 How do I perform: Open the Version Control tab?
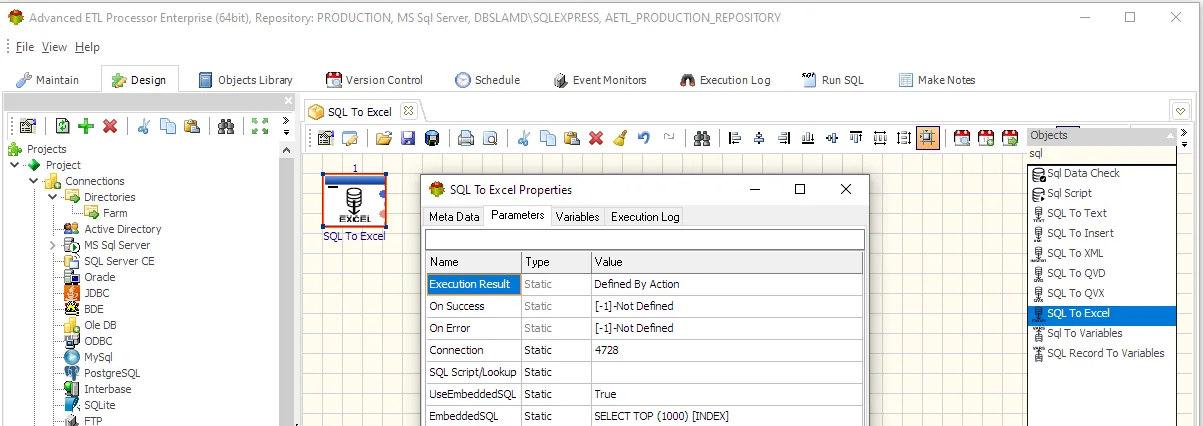[375, 80]
